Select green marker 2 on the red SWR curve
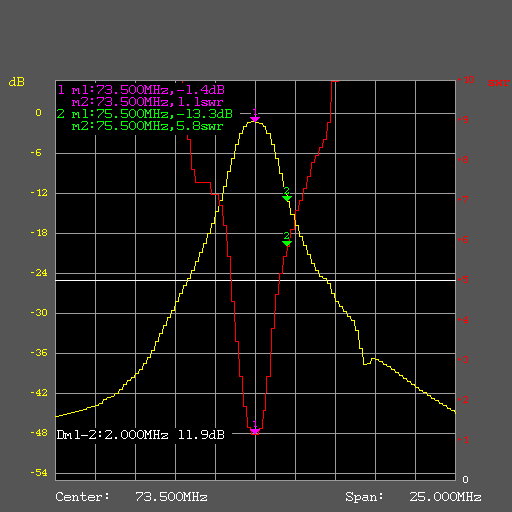 pyautogui.click(x=287, y=240)
